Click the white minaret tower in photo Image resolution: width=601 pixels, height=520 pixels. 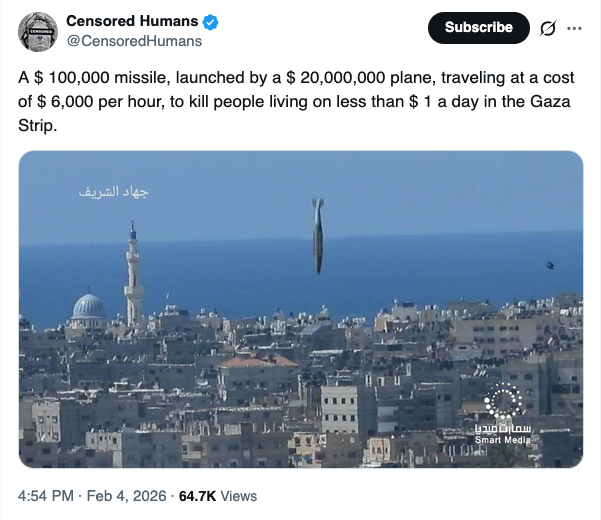click(x=133, y=275)
